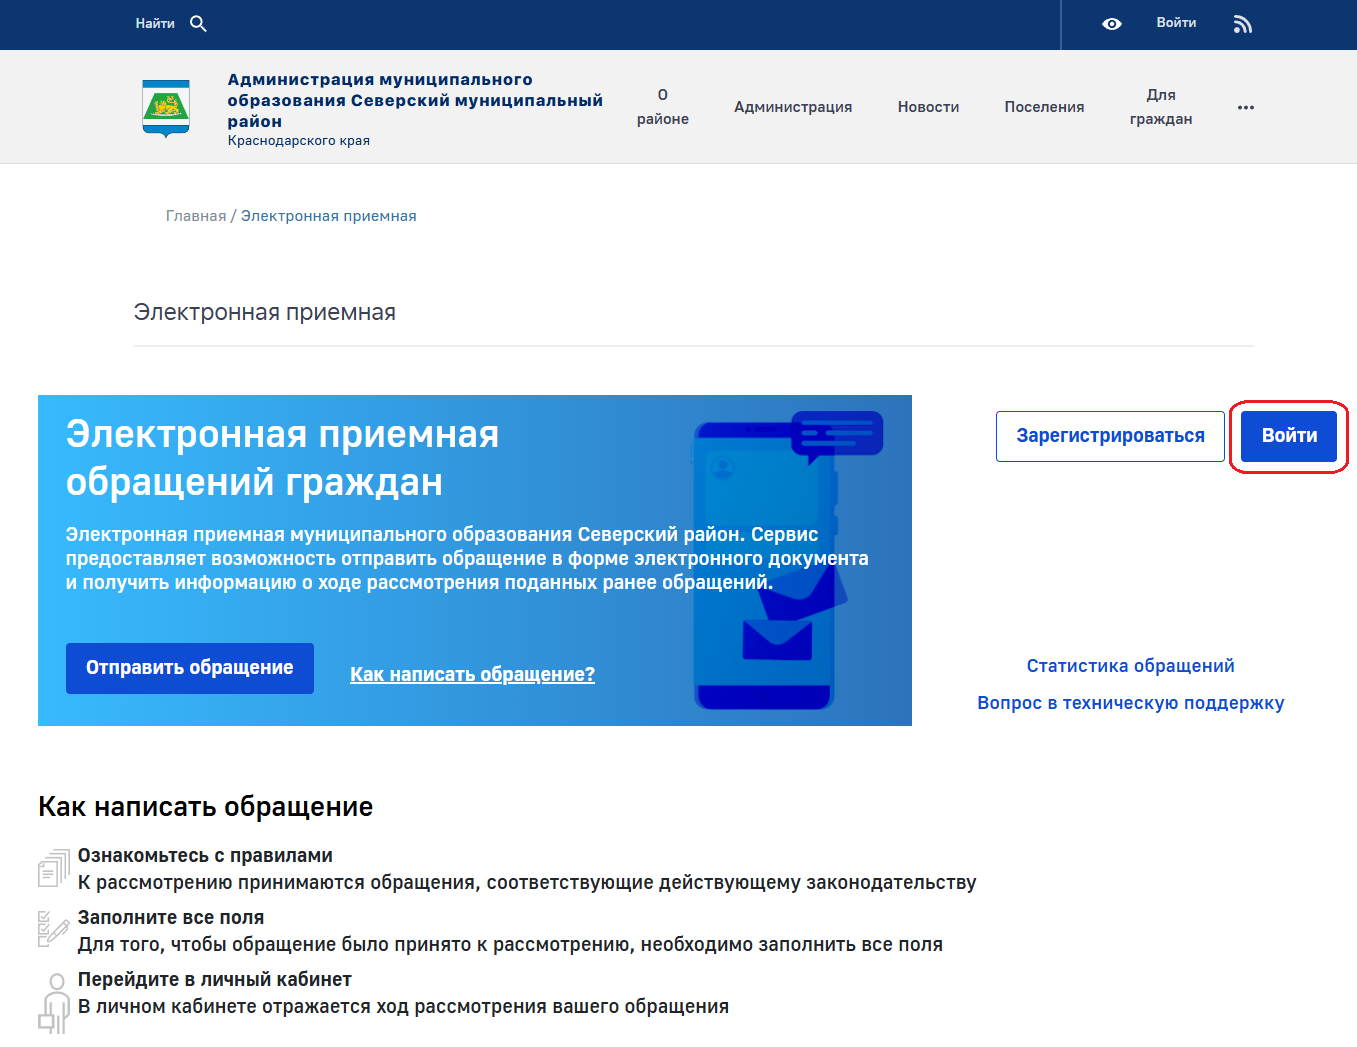Viewport: 1357px width, 1047px height.
Task: Open the 'О районе' menu item
Action: coord(663,107)
